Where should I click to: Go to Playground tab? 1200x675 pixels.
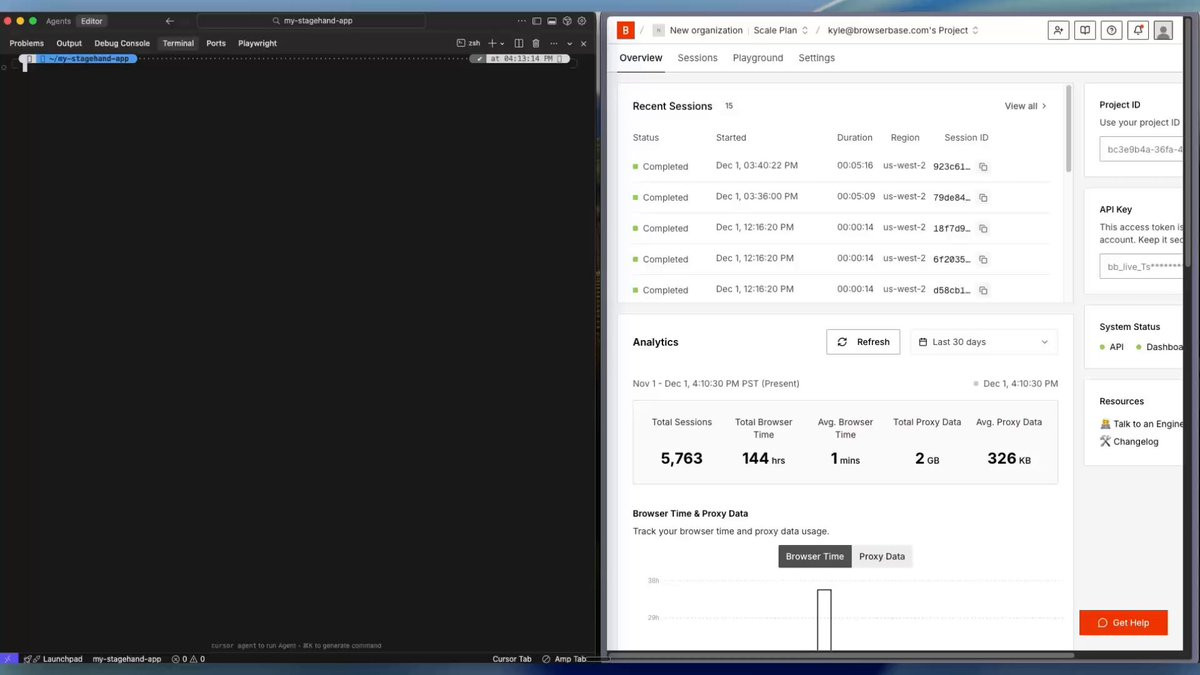(x=758, y=58)
